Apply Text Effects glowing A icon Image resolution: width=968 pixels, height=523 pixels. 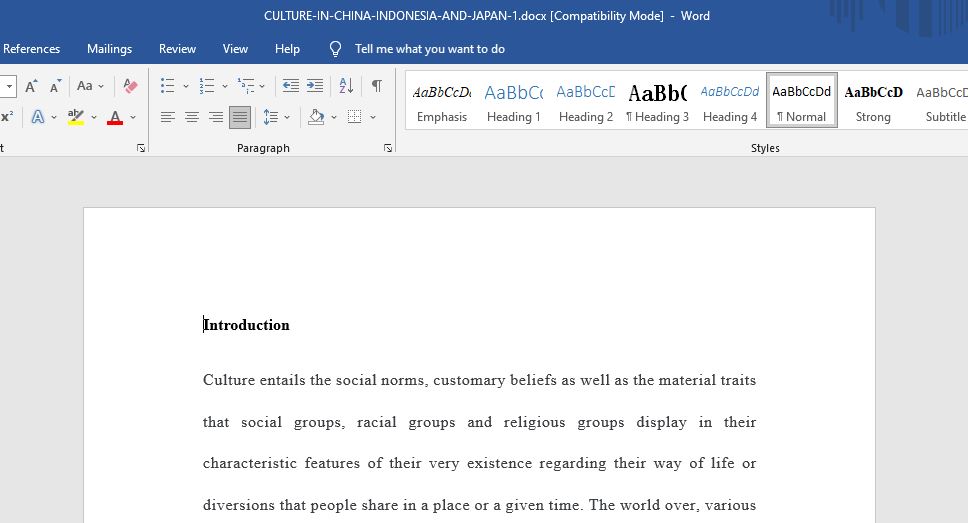pyautogui.click(x=38, y=117)
